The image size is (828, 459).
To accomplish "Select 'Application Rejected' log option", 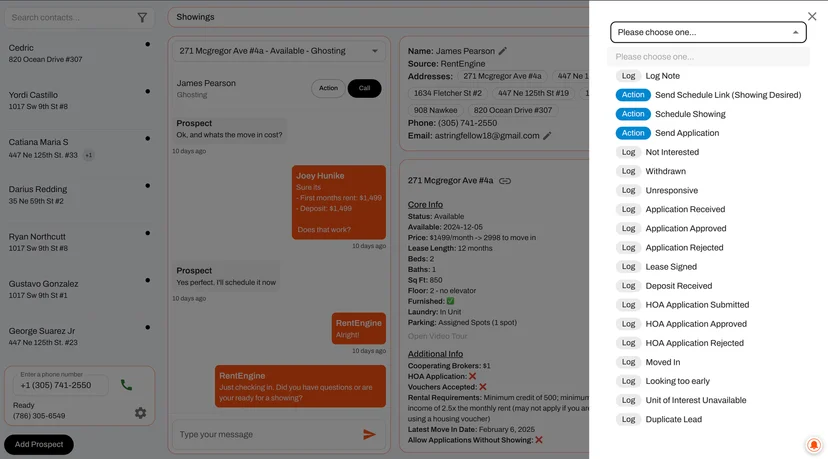I will point(708,248).
